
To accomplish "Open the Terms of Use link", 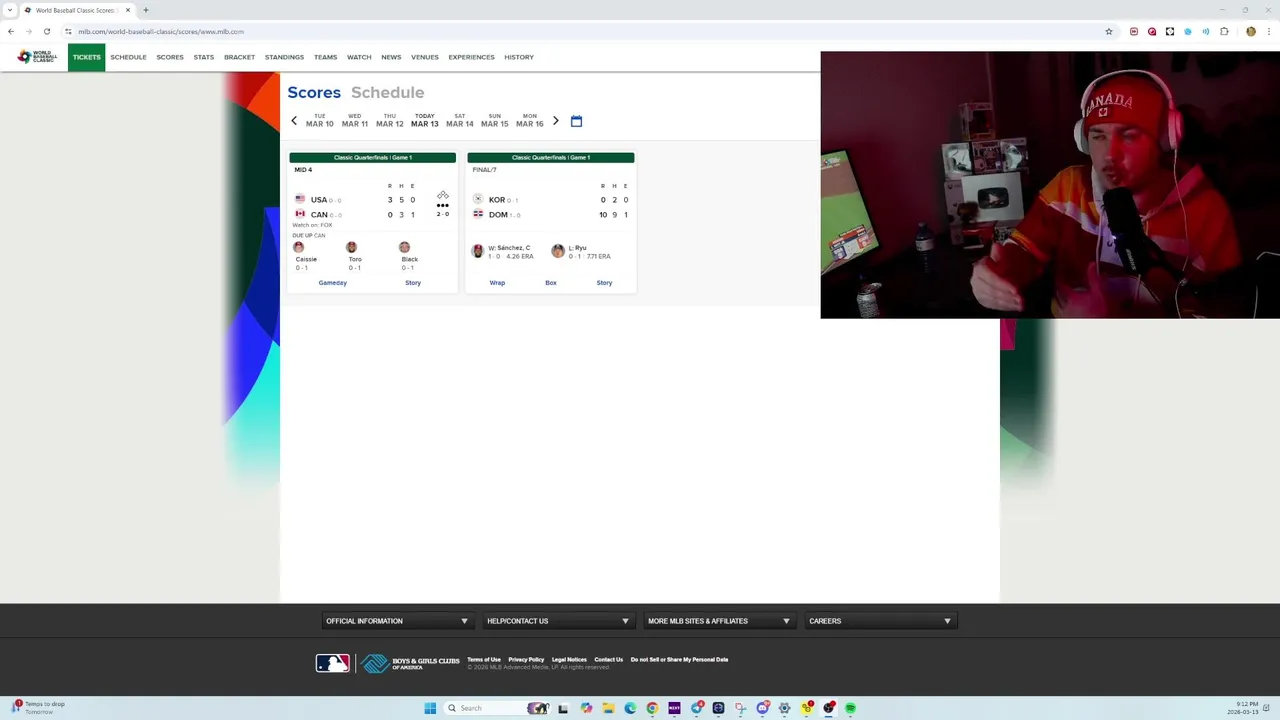I will (484, 660).
